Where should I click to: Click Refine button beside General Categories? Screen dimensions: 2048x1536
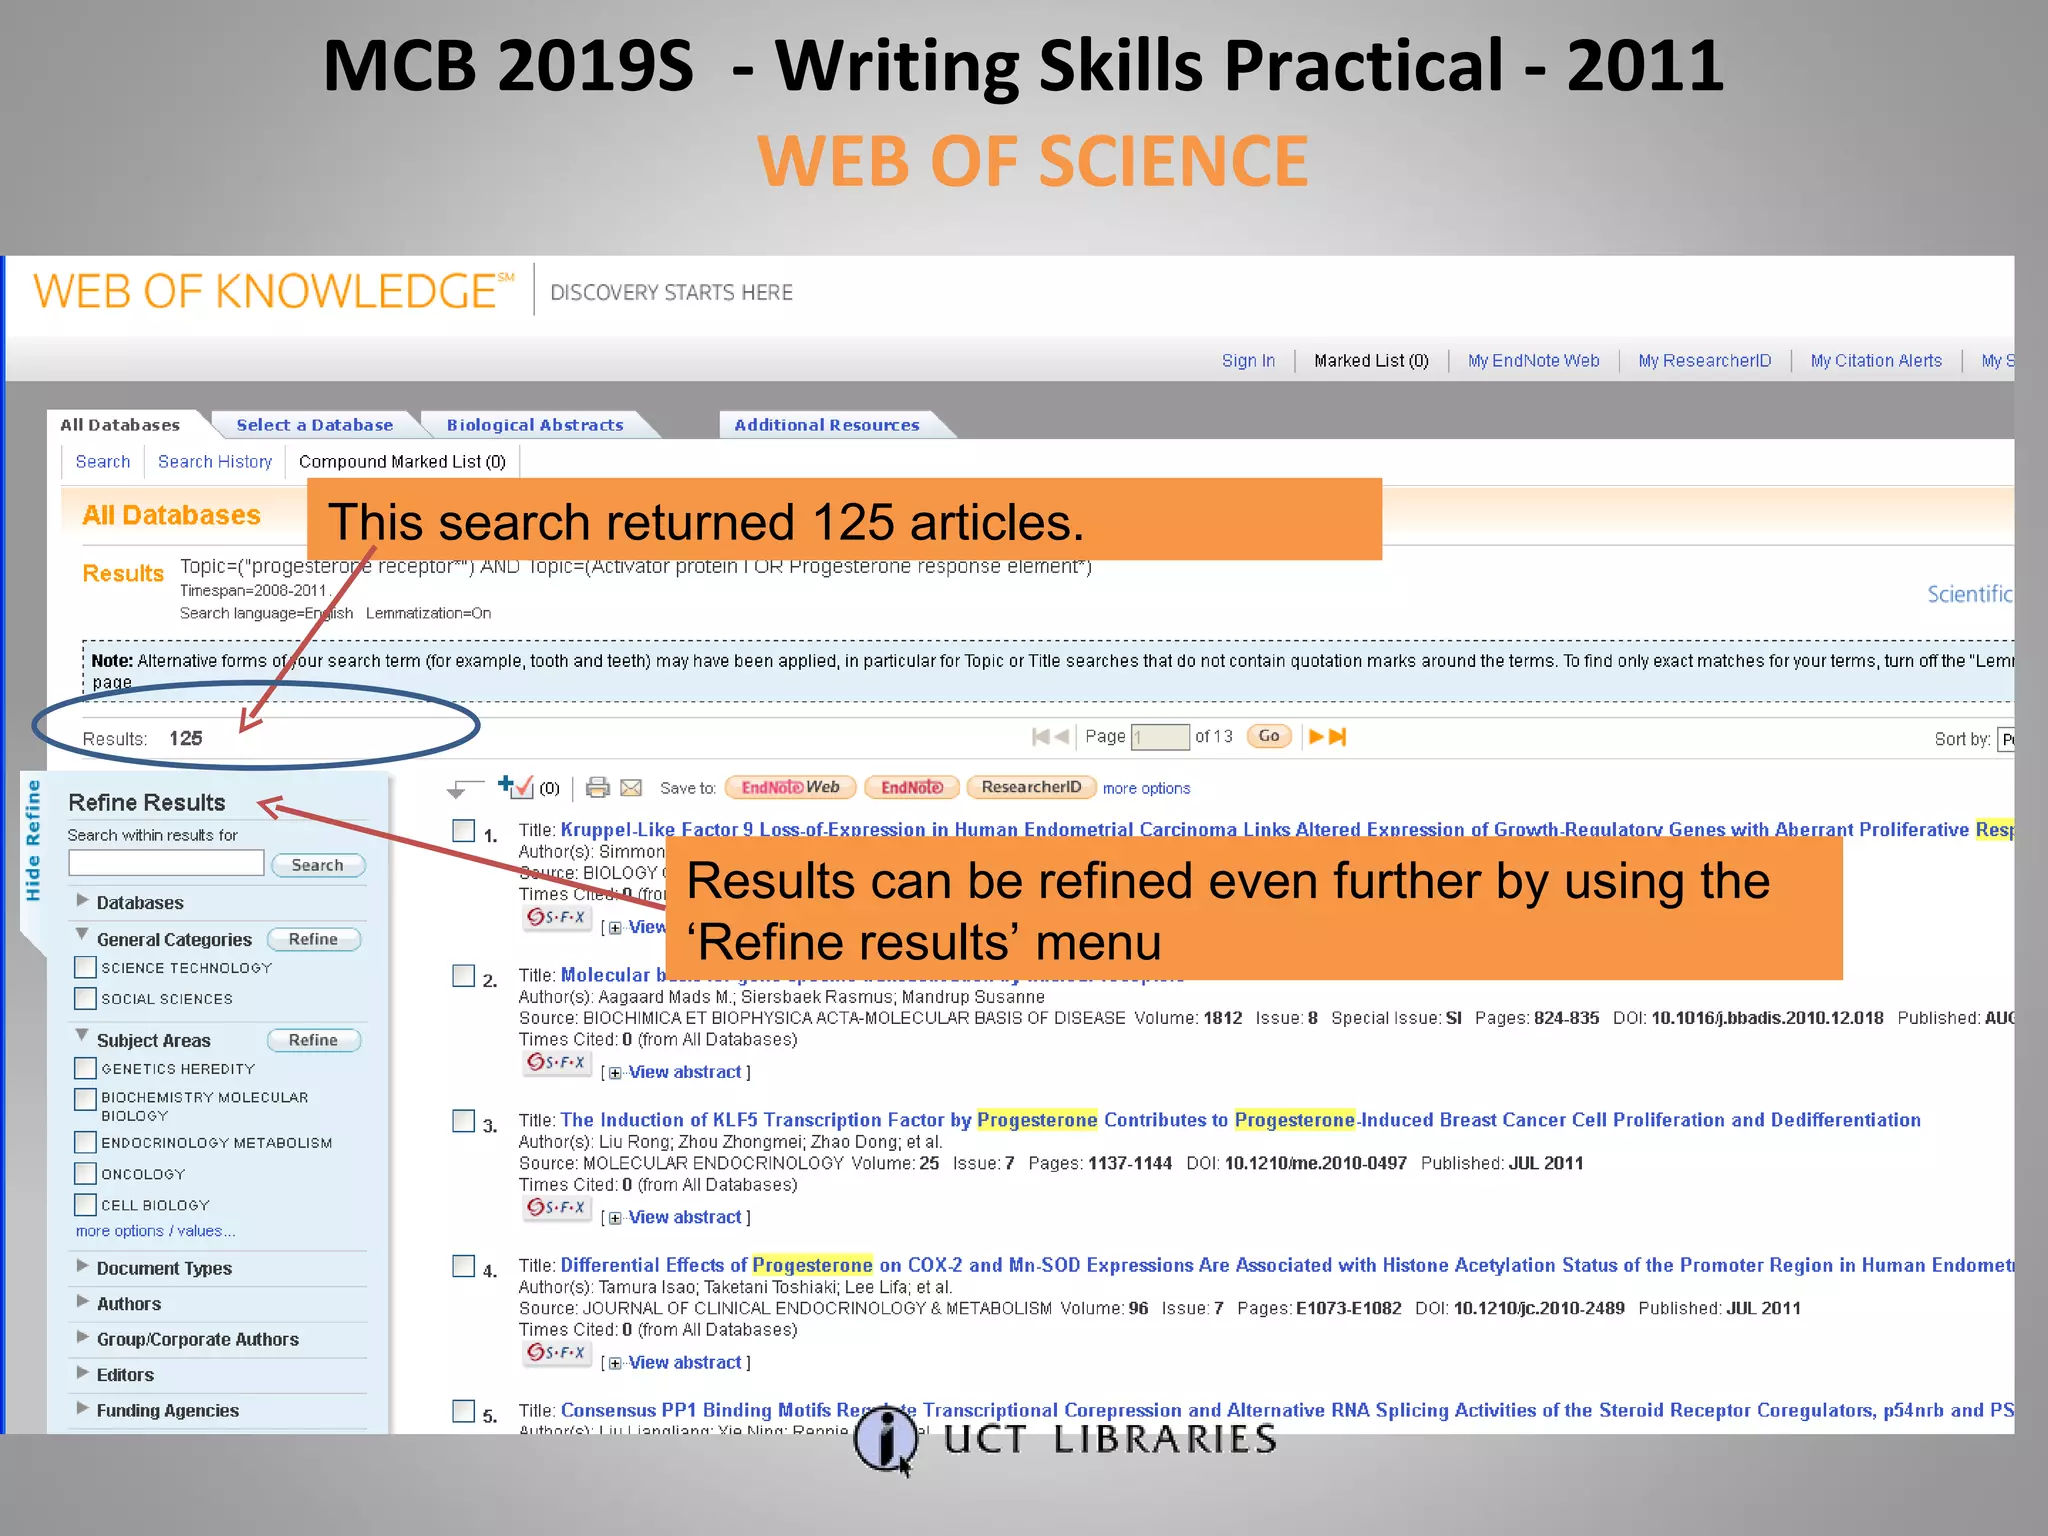click(313, 939)
